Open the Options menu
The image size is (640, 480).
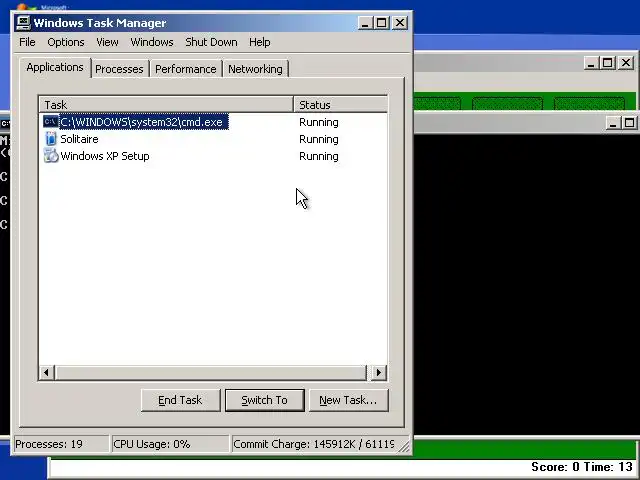[x=66, y=42]
